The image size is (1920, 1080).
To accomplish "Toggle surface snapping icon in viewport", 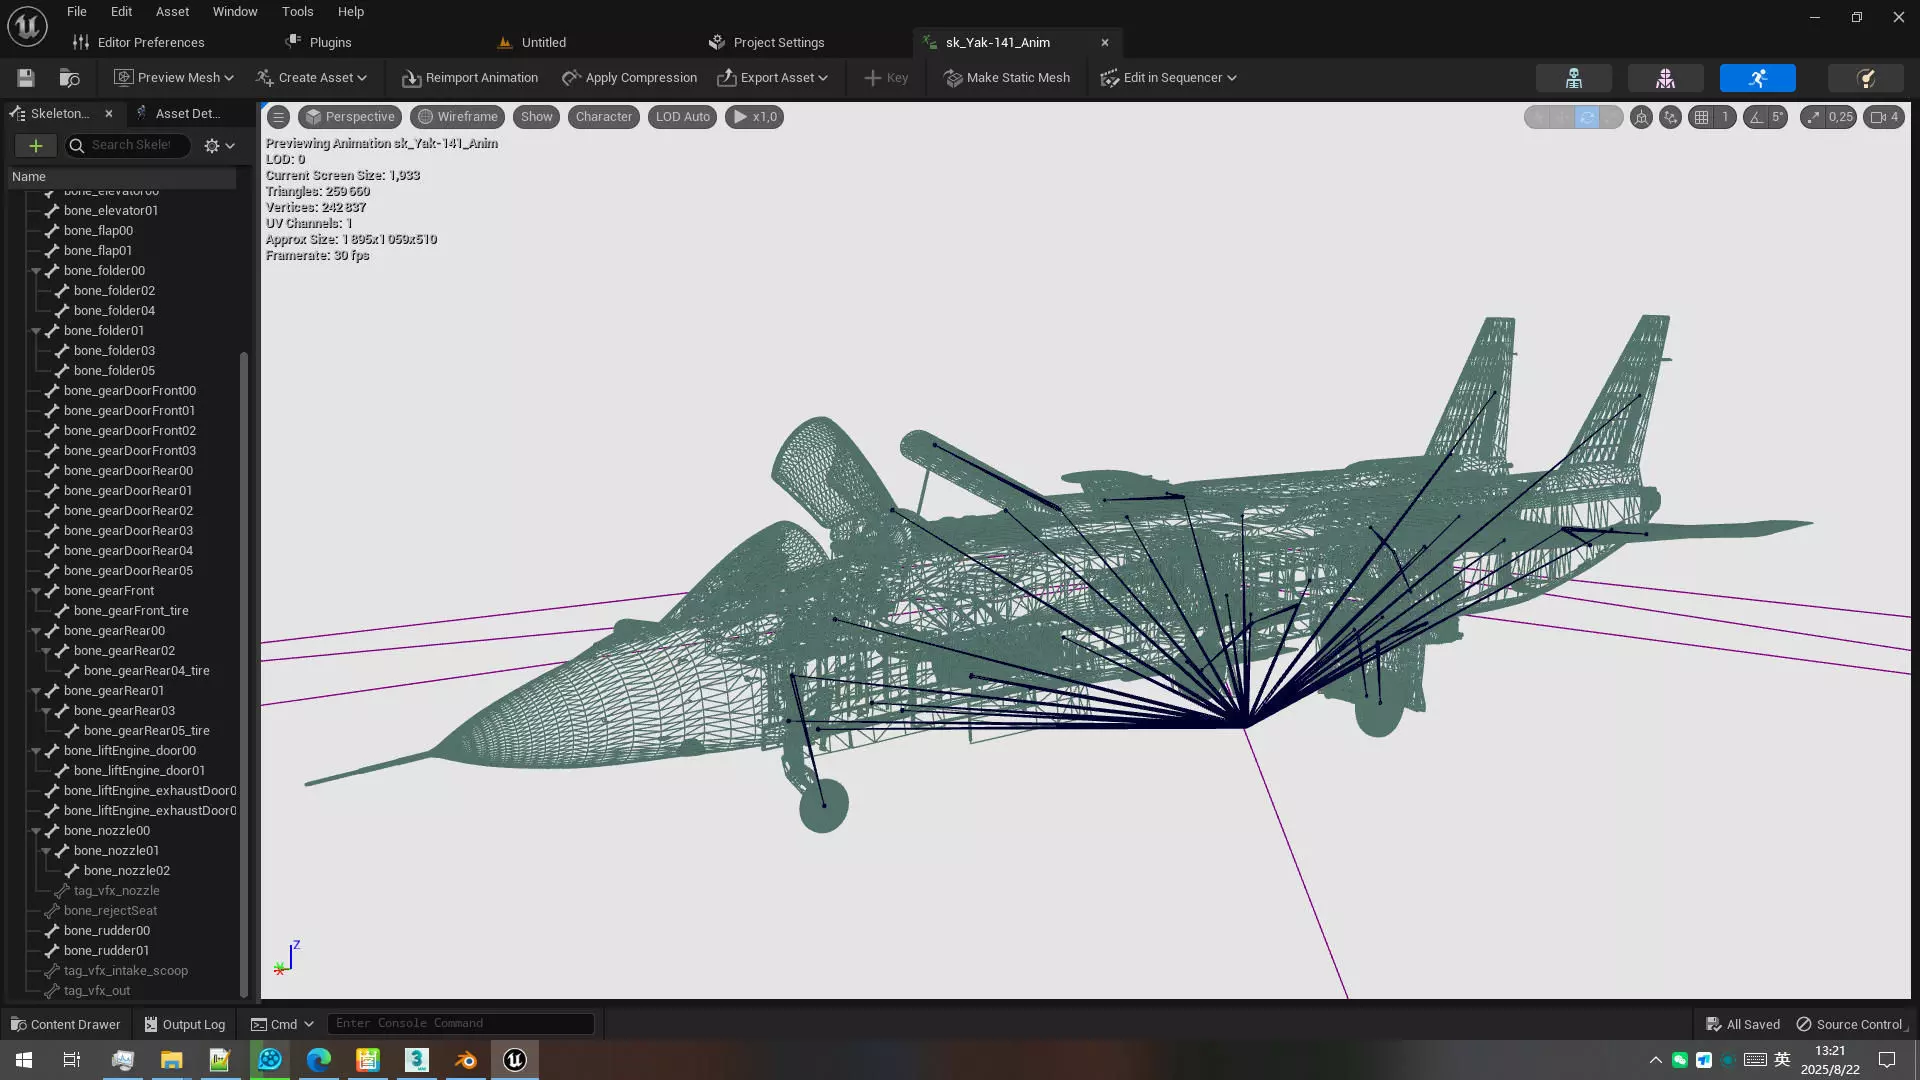I will tap(1670, 117).
